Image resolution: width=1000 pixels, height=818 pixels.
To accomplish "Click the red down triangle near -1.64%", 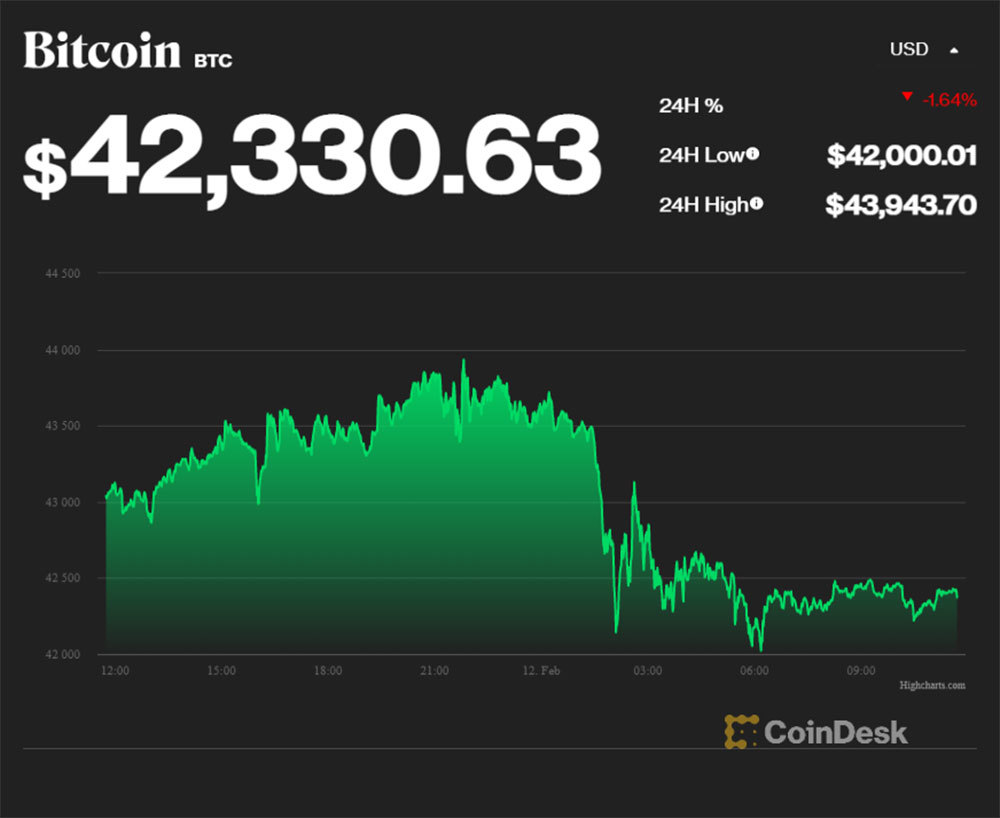I will coord(907,97).
